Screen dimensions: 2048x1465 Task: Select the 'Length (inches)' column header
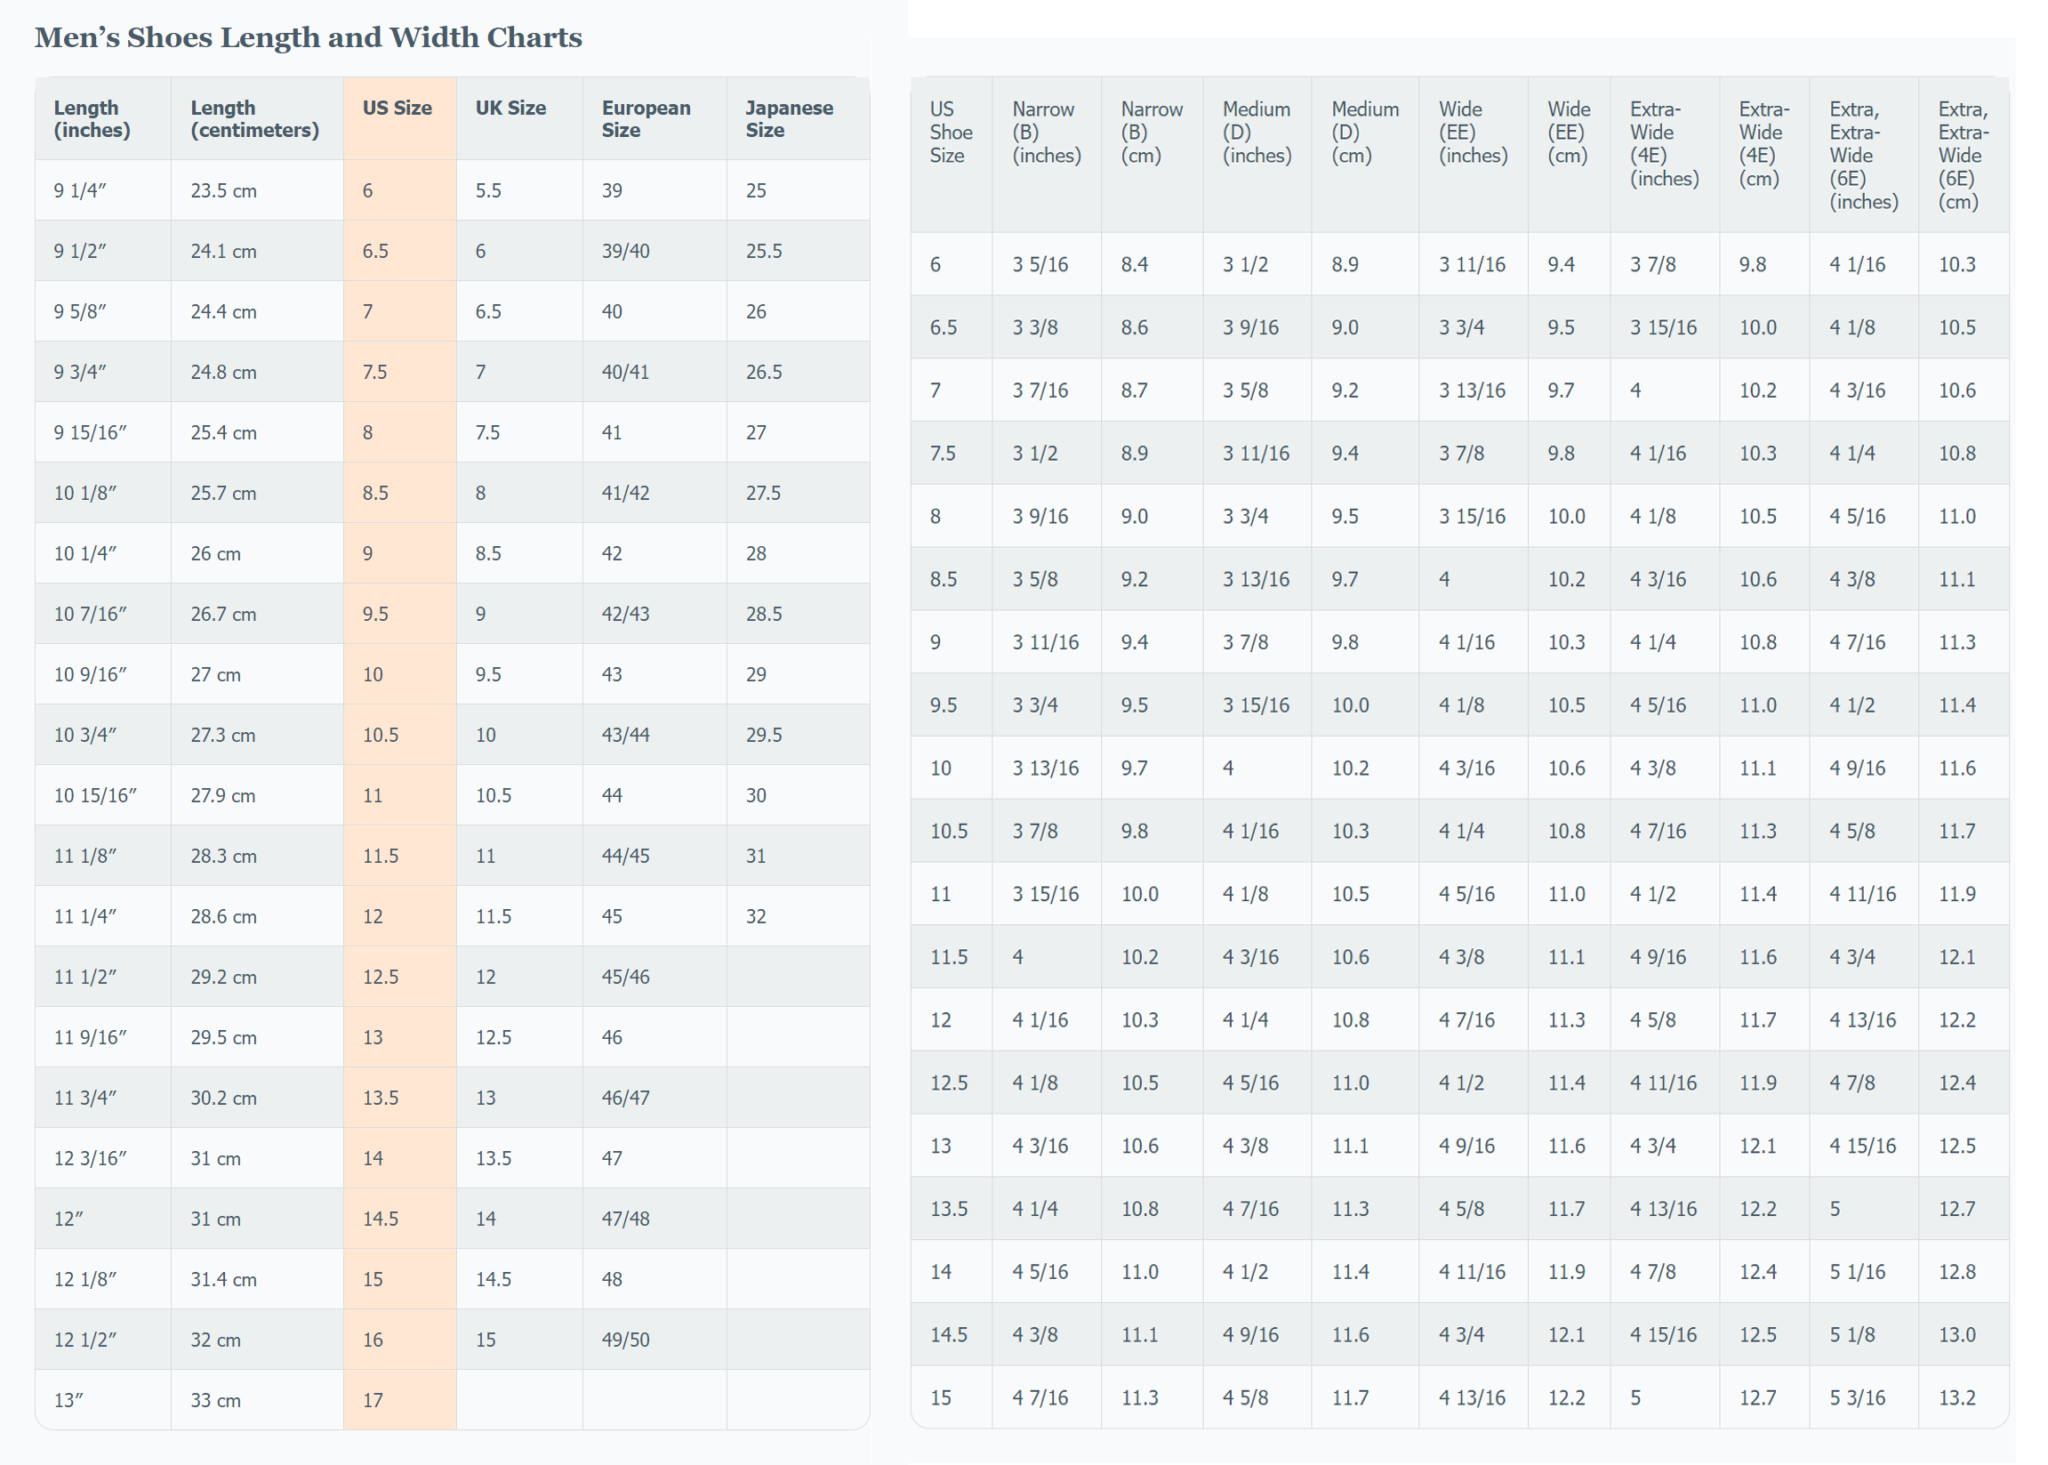(91, 119)
